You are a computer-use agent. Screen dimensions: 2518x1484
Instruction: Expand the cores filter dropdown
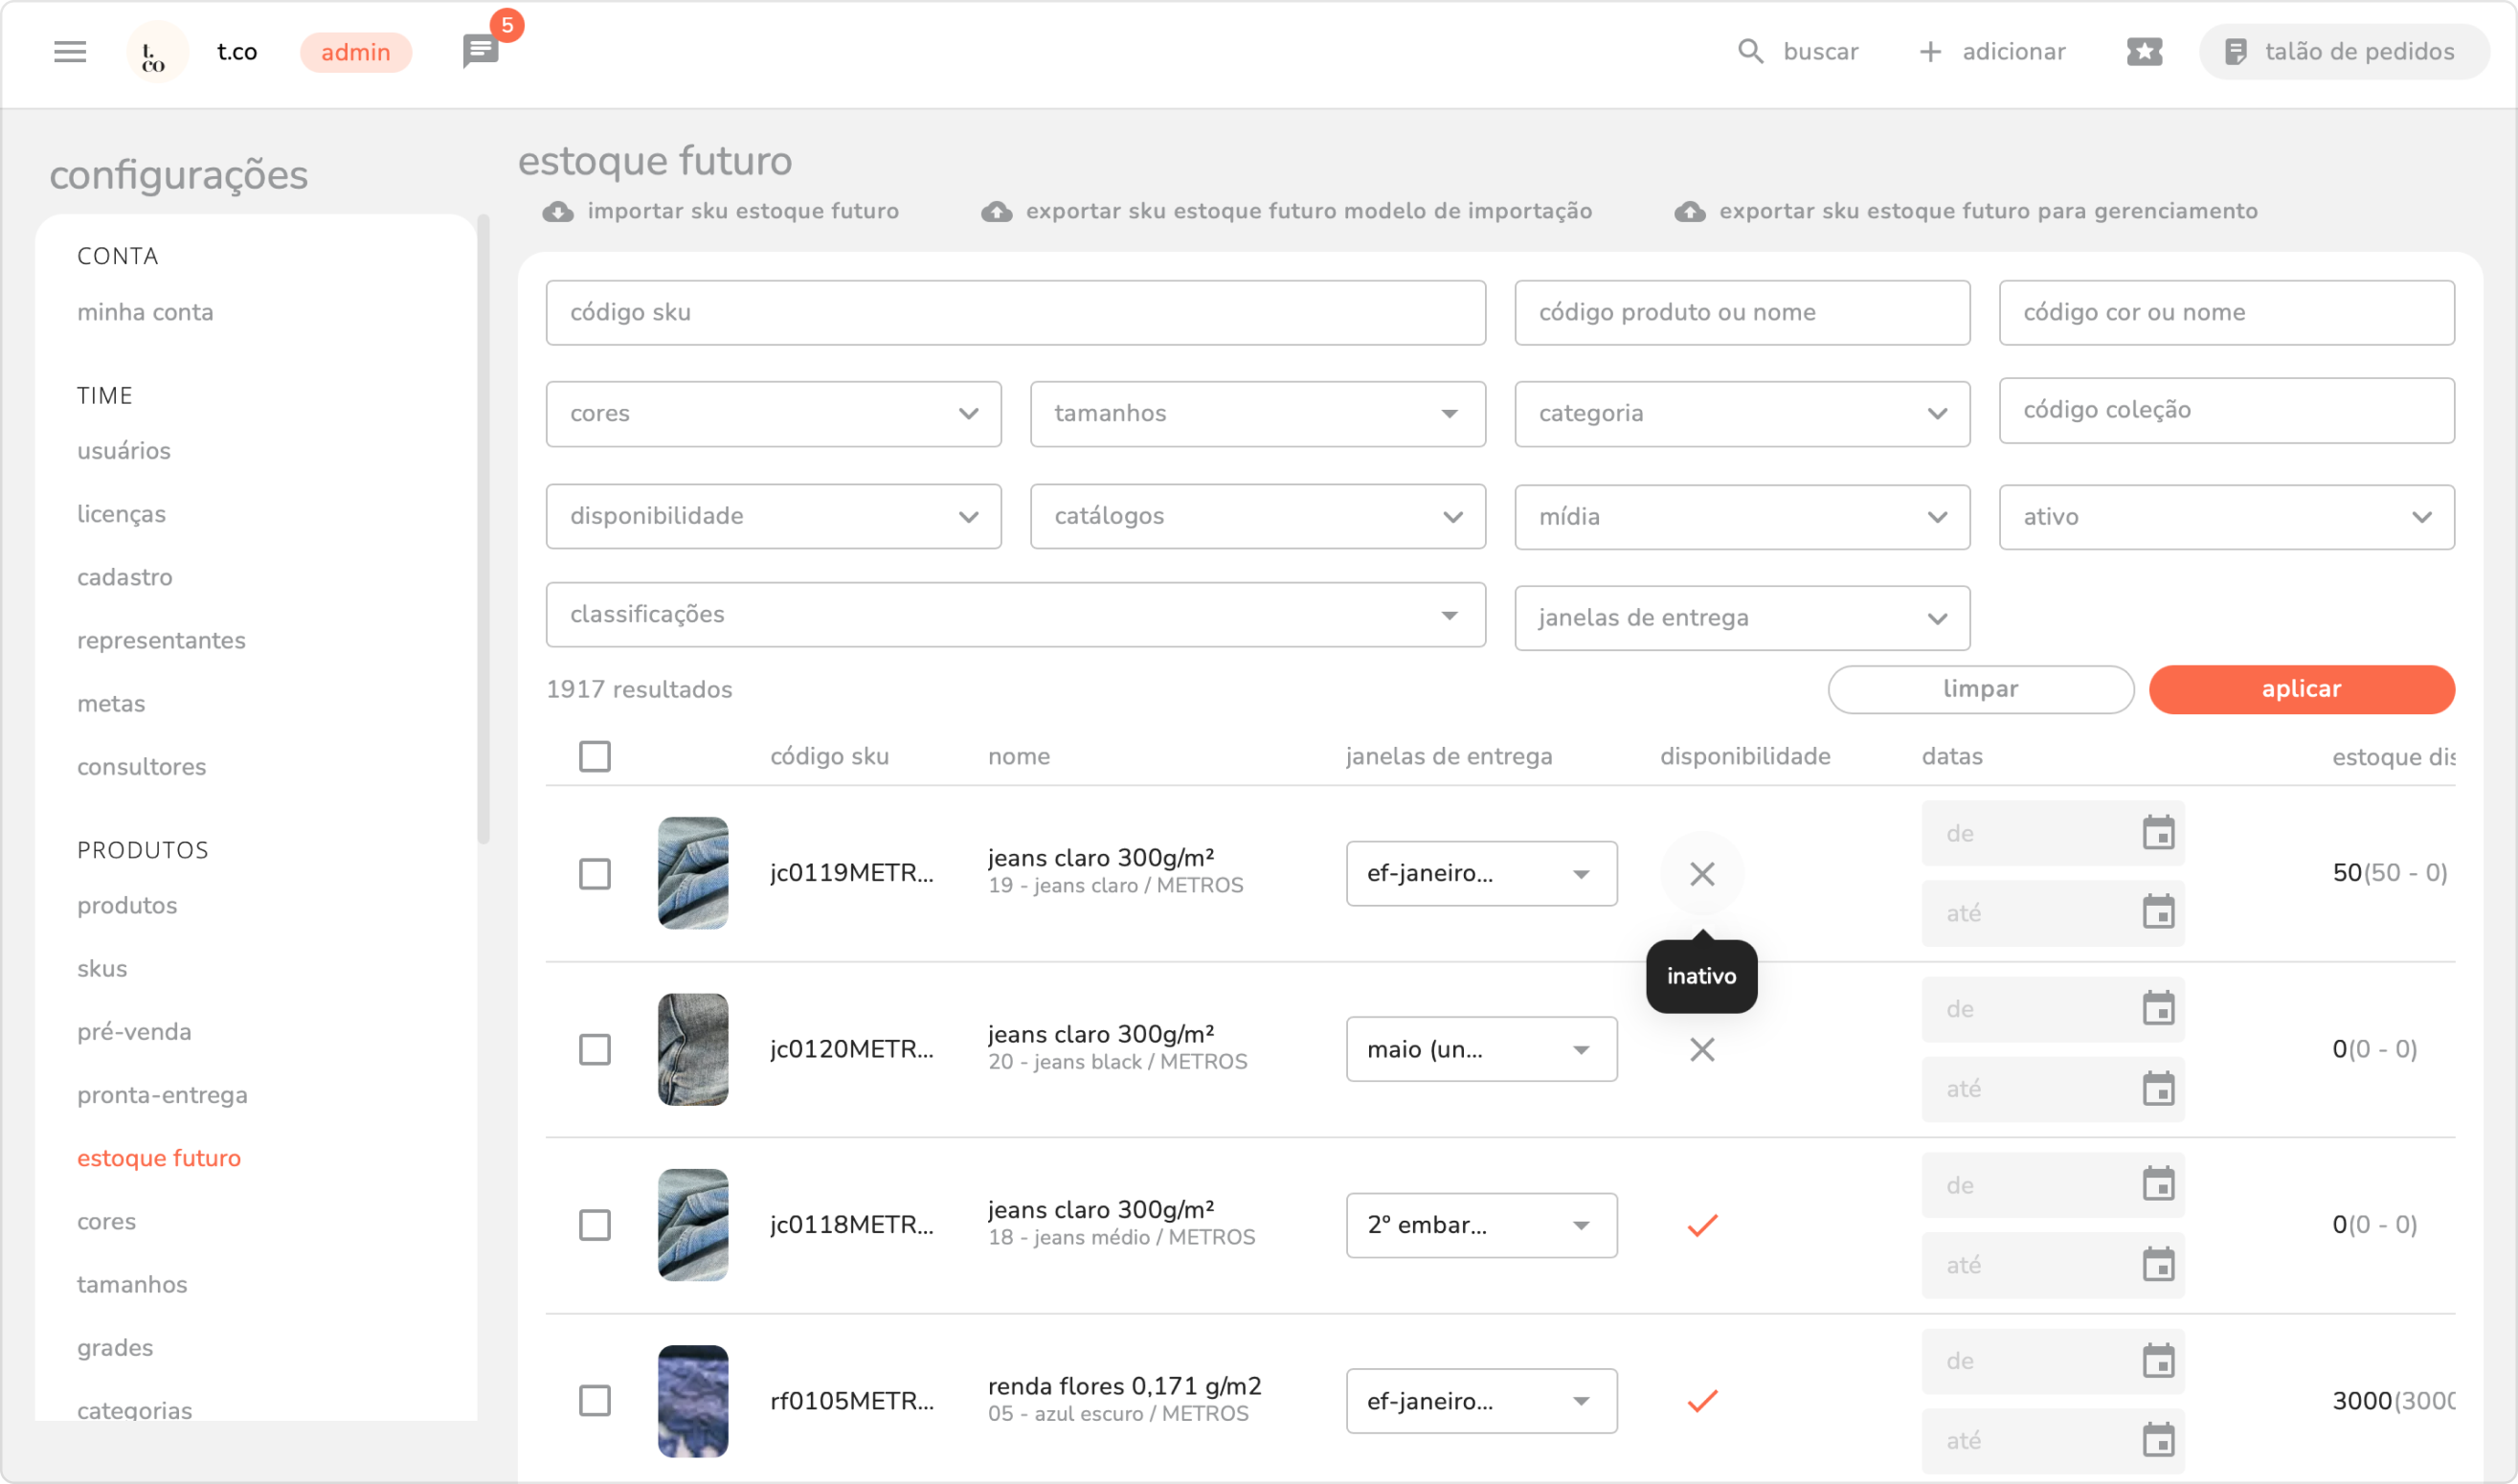(x=773, y=414)
